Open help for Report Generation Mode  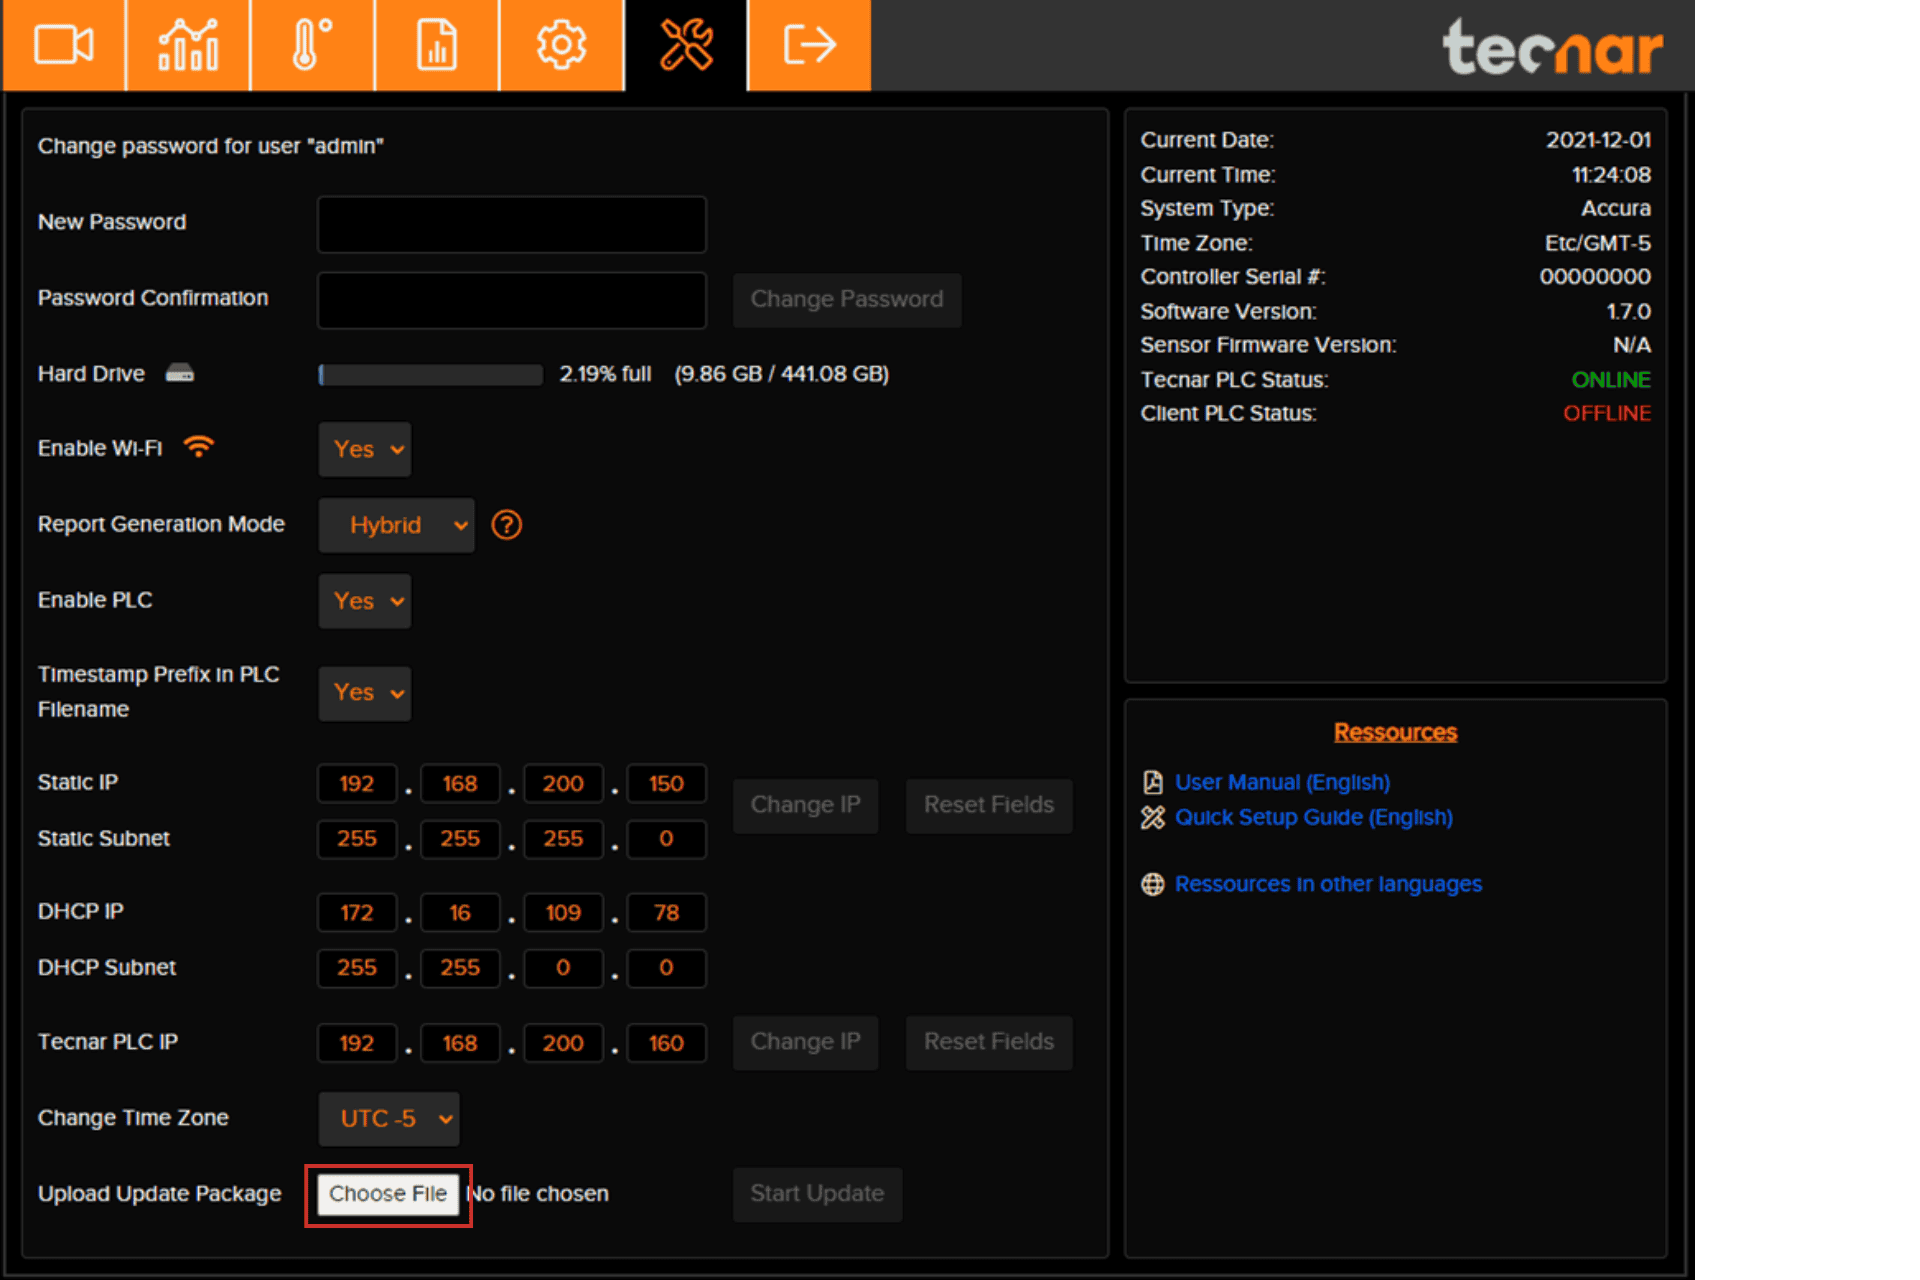506,525
